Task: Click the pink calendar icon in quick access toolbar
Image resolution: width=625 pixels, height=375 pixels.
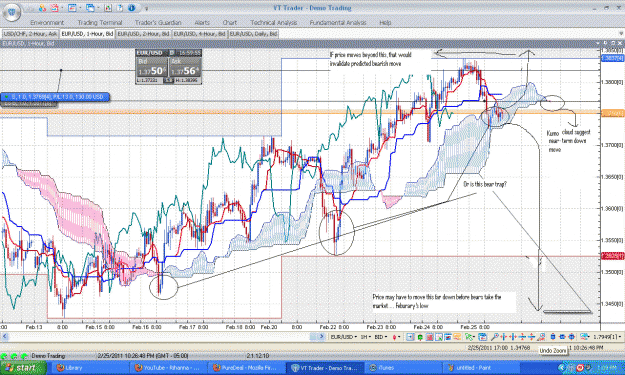Action: [x=54, y=8]
